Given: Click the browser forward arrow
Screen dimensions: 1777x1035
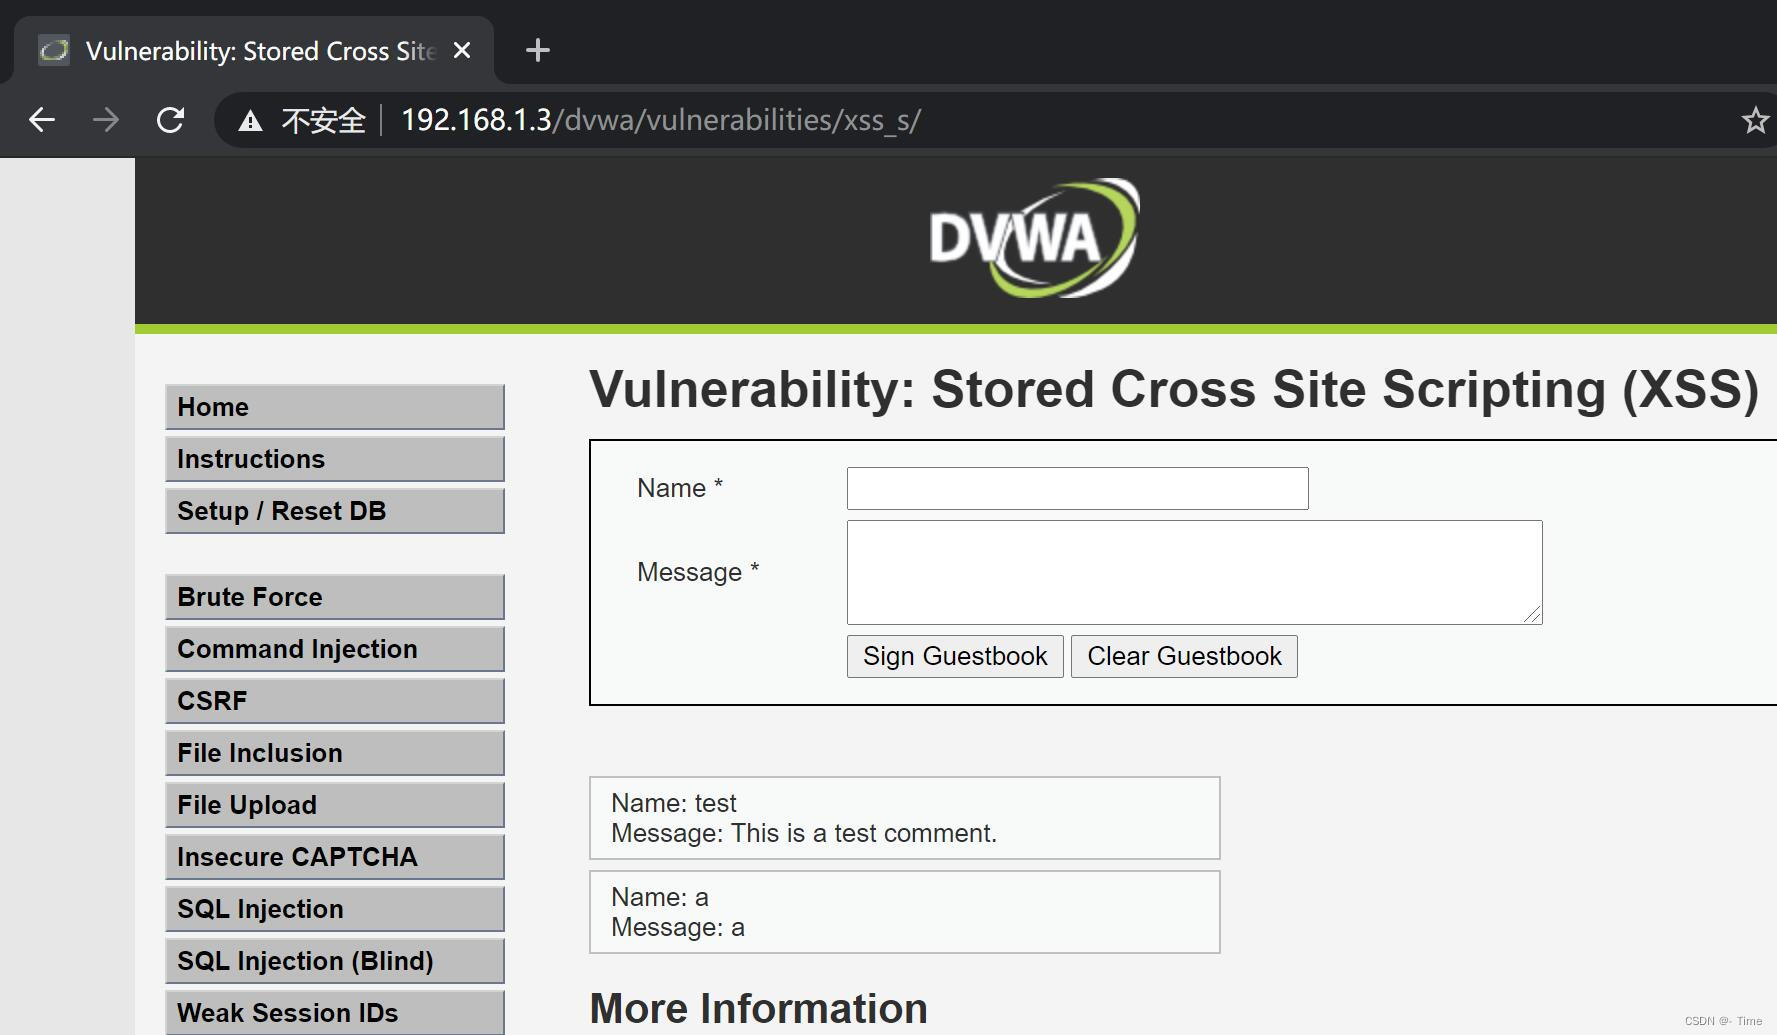Looking at the screenshot, I should pyautogui.click(x=106, y=120).
